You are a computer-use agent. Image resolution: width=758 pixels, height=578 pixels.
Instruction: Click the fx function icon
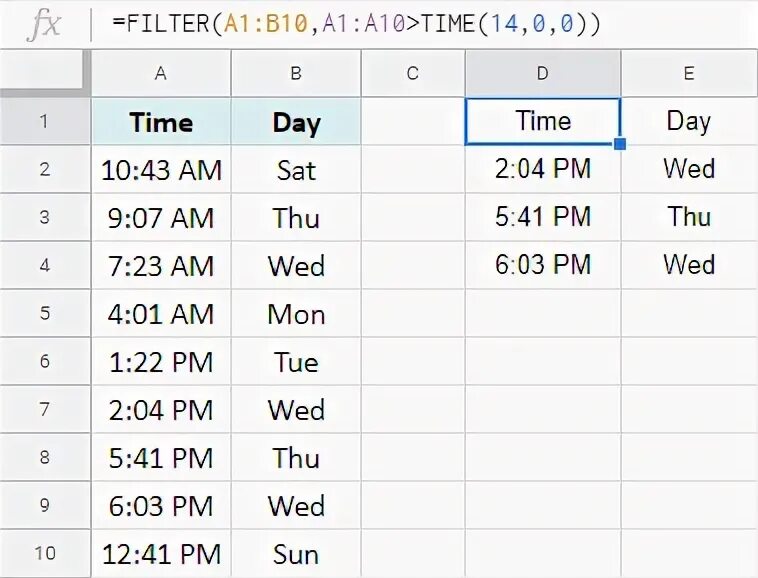click(44, 24)
